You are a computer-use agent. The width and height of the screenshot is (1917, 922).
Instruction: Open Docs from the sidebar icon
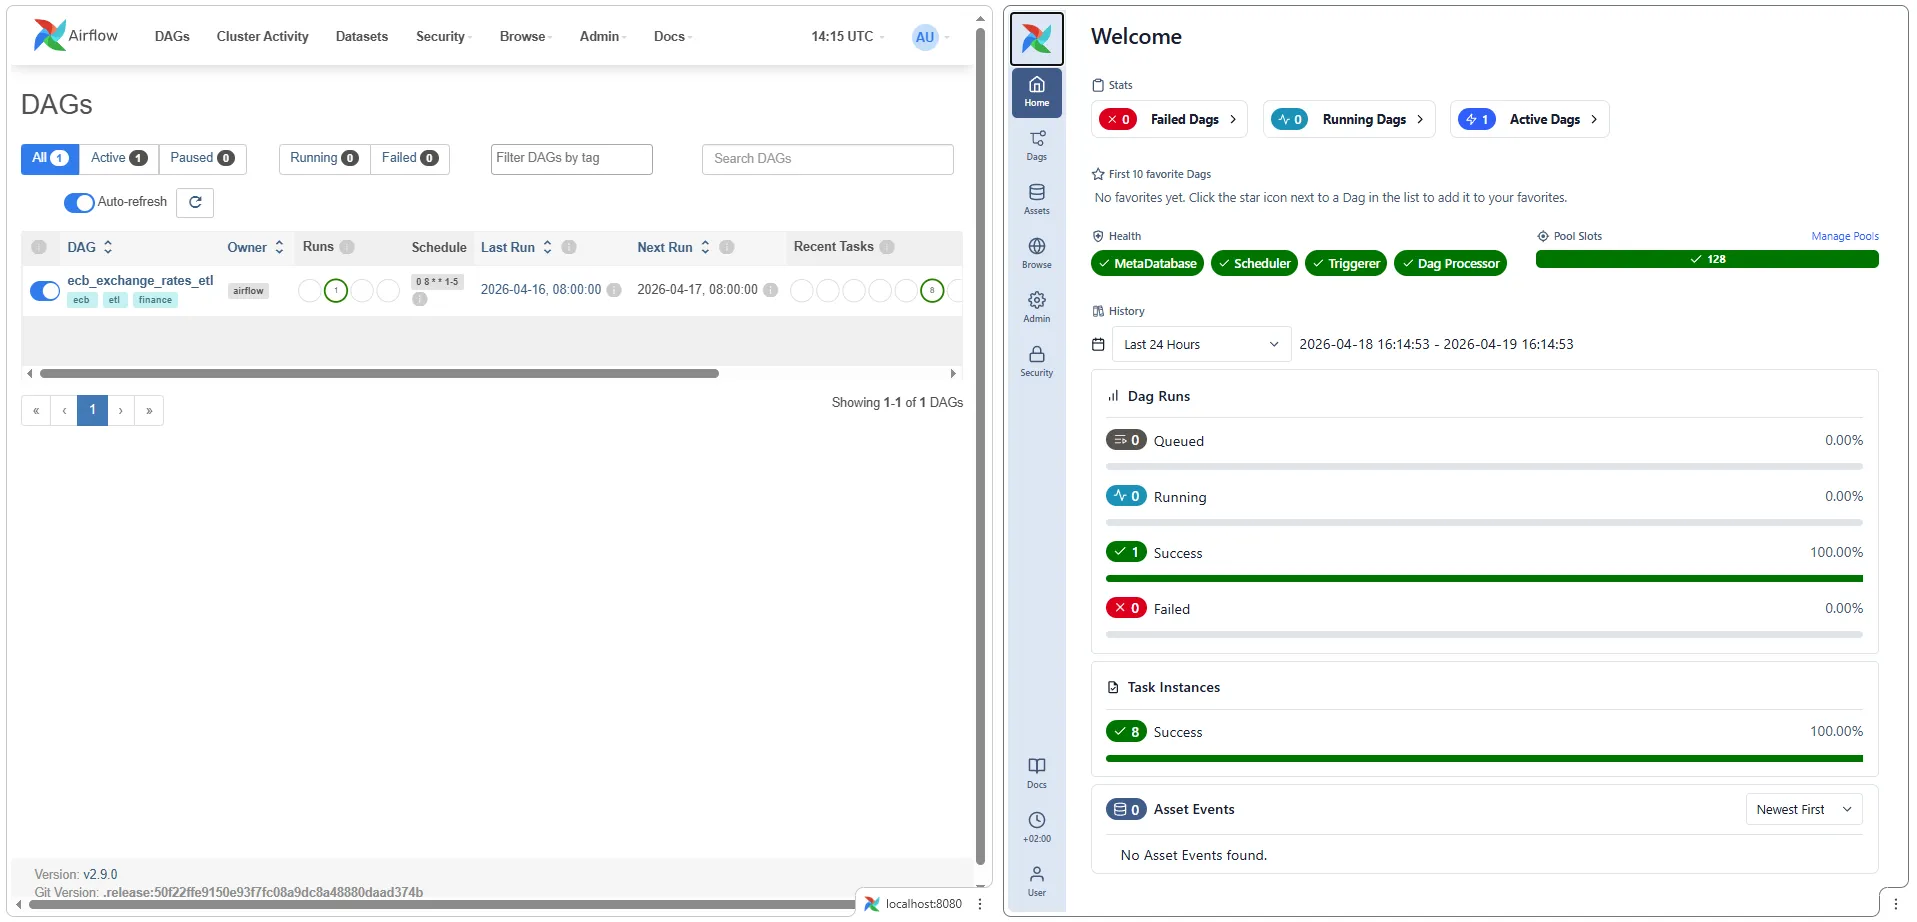(1036, 770)
